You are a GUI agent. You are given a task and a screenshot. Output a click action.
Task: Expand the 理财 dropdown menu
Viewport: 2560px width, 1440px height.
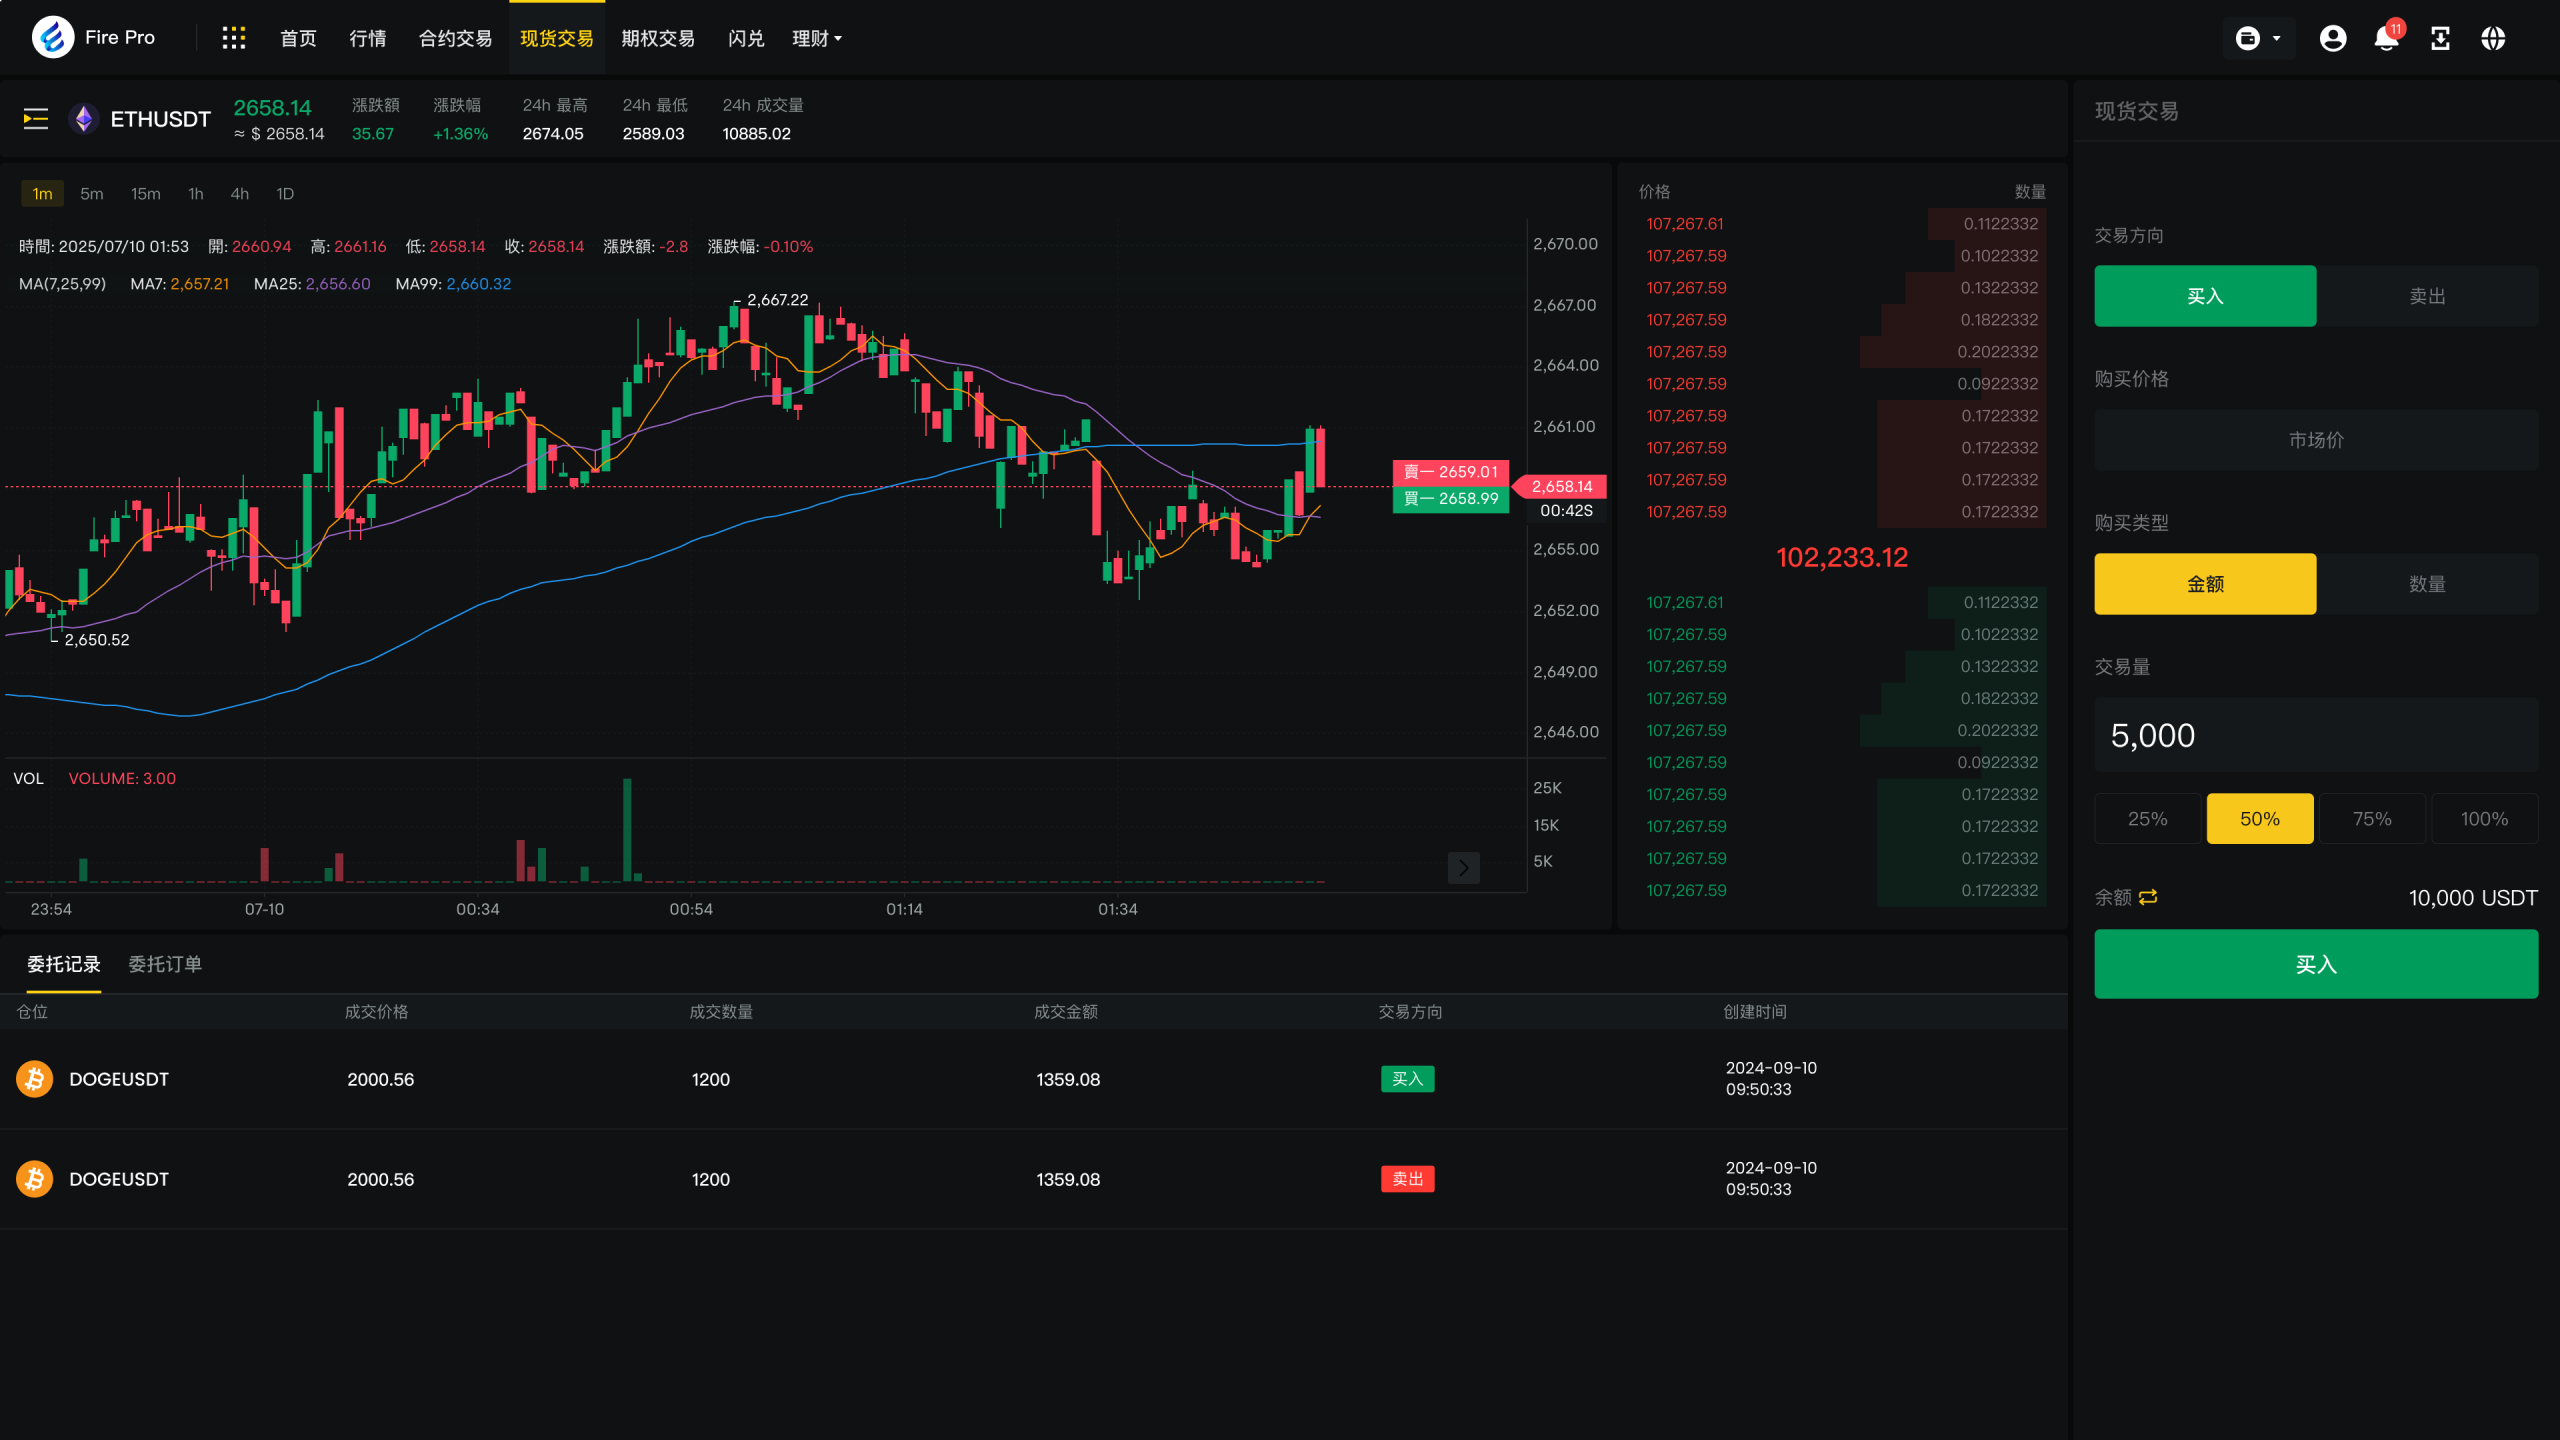[x=816, y=38]
